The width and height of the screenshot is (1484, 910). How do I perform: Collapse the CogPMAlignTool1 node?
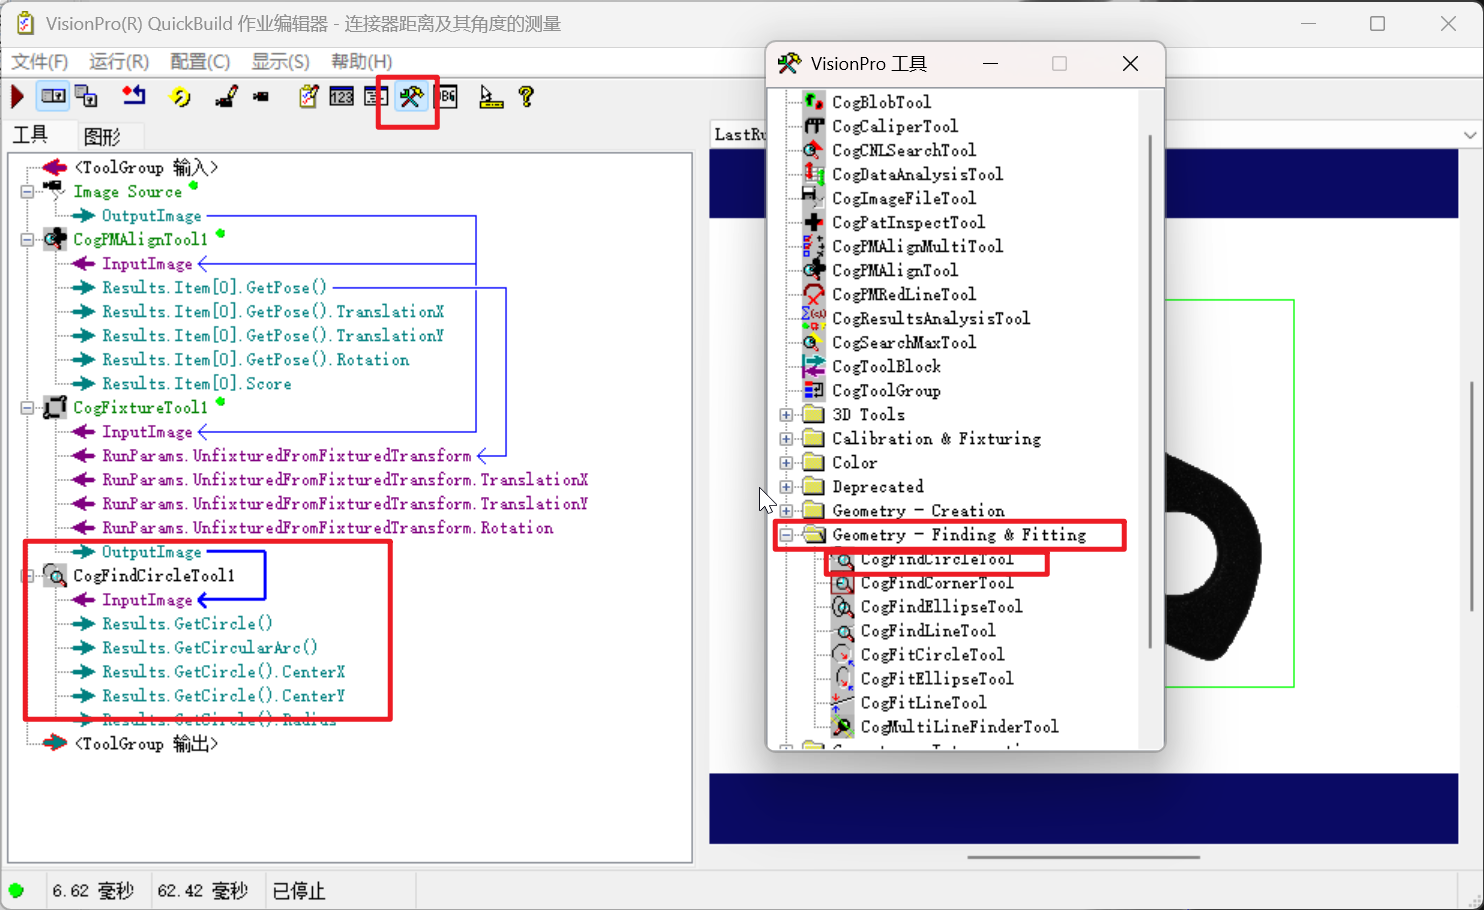(28, 239)
